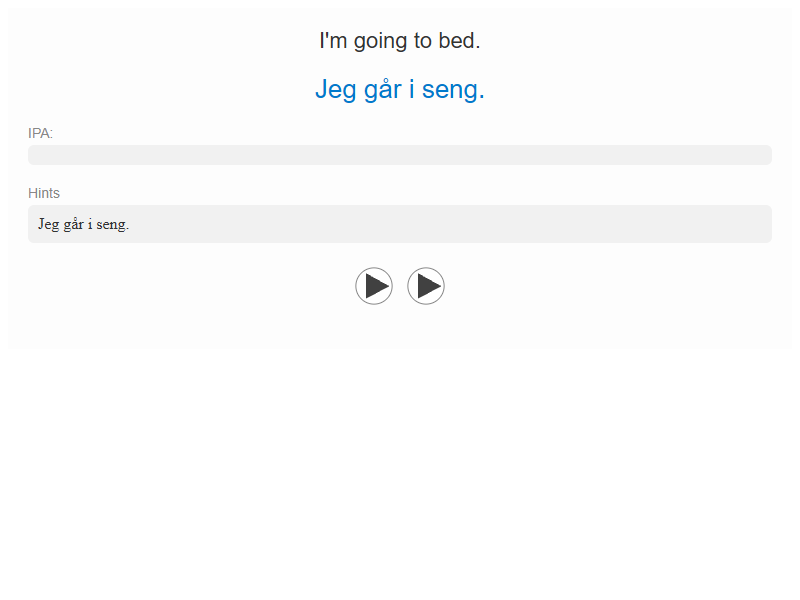
Task: Select the IPA label
Action: [40, 133]
